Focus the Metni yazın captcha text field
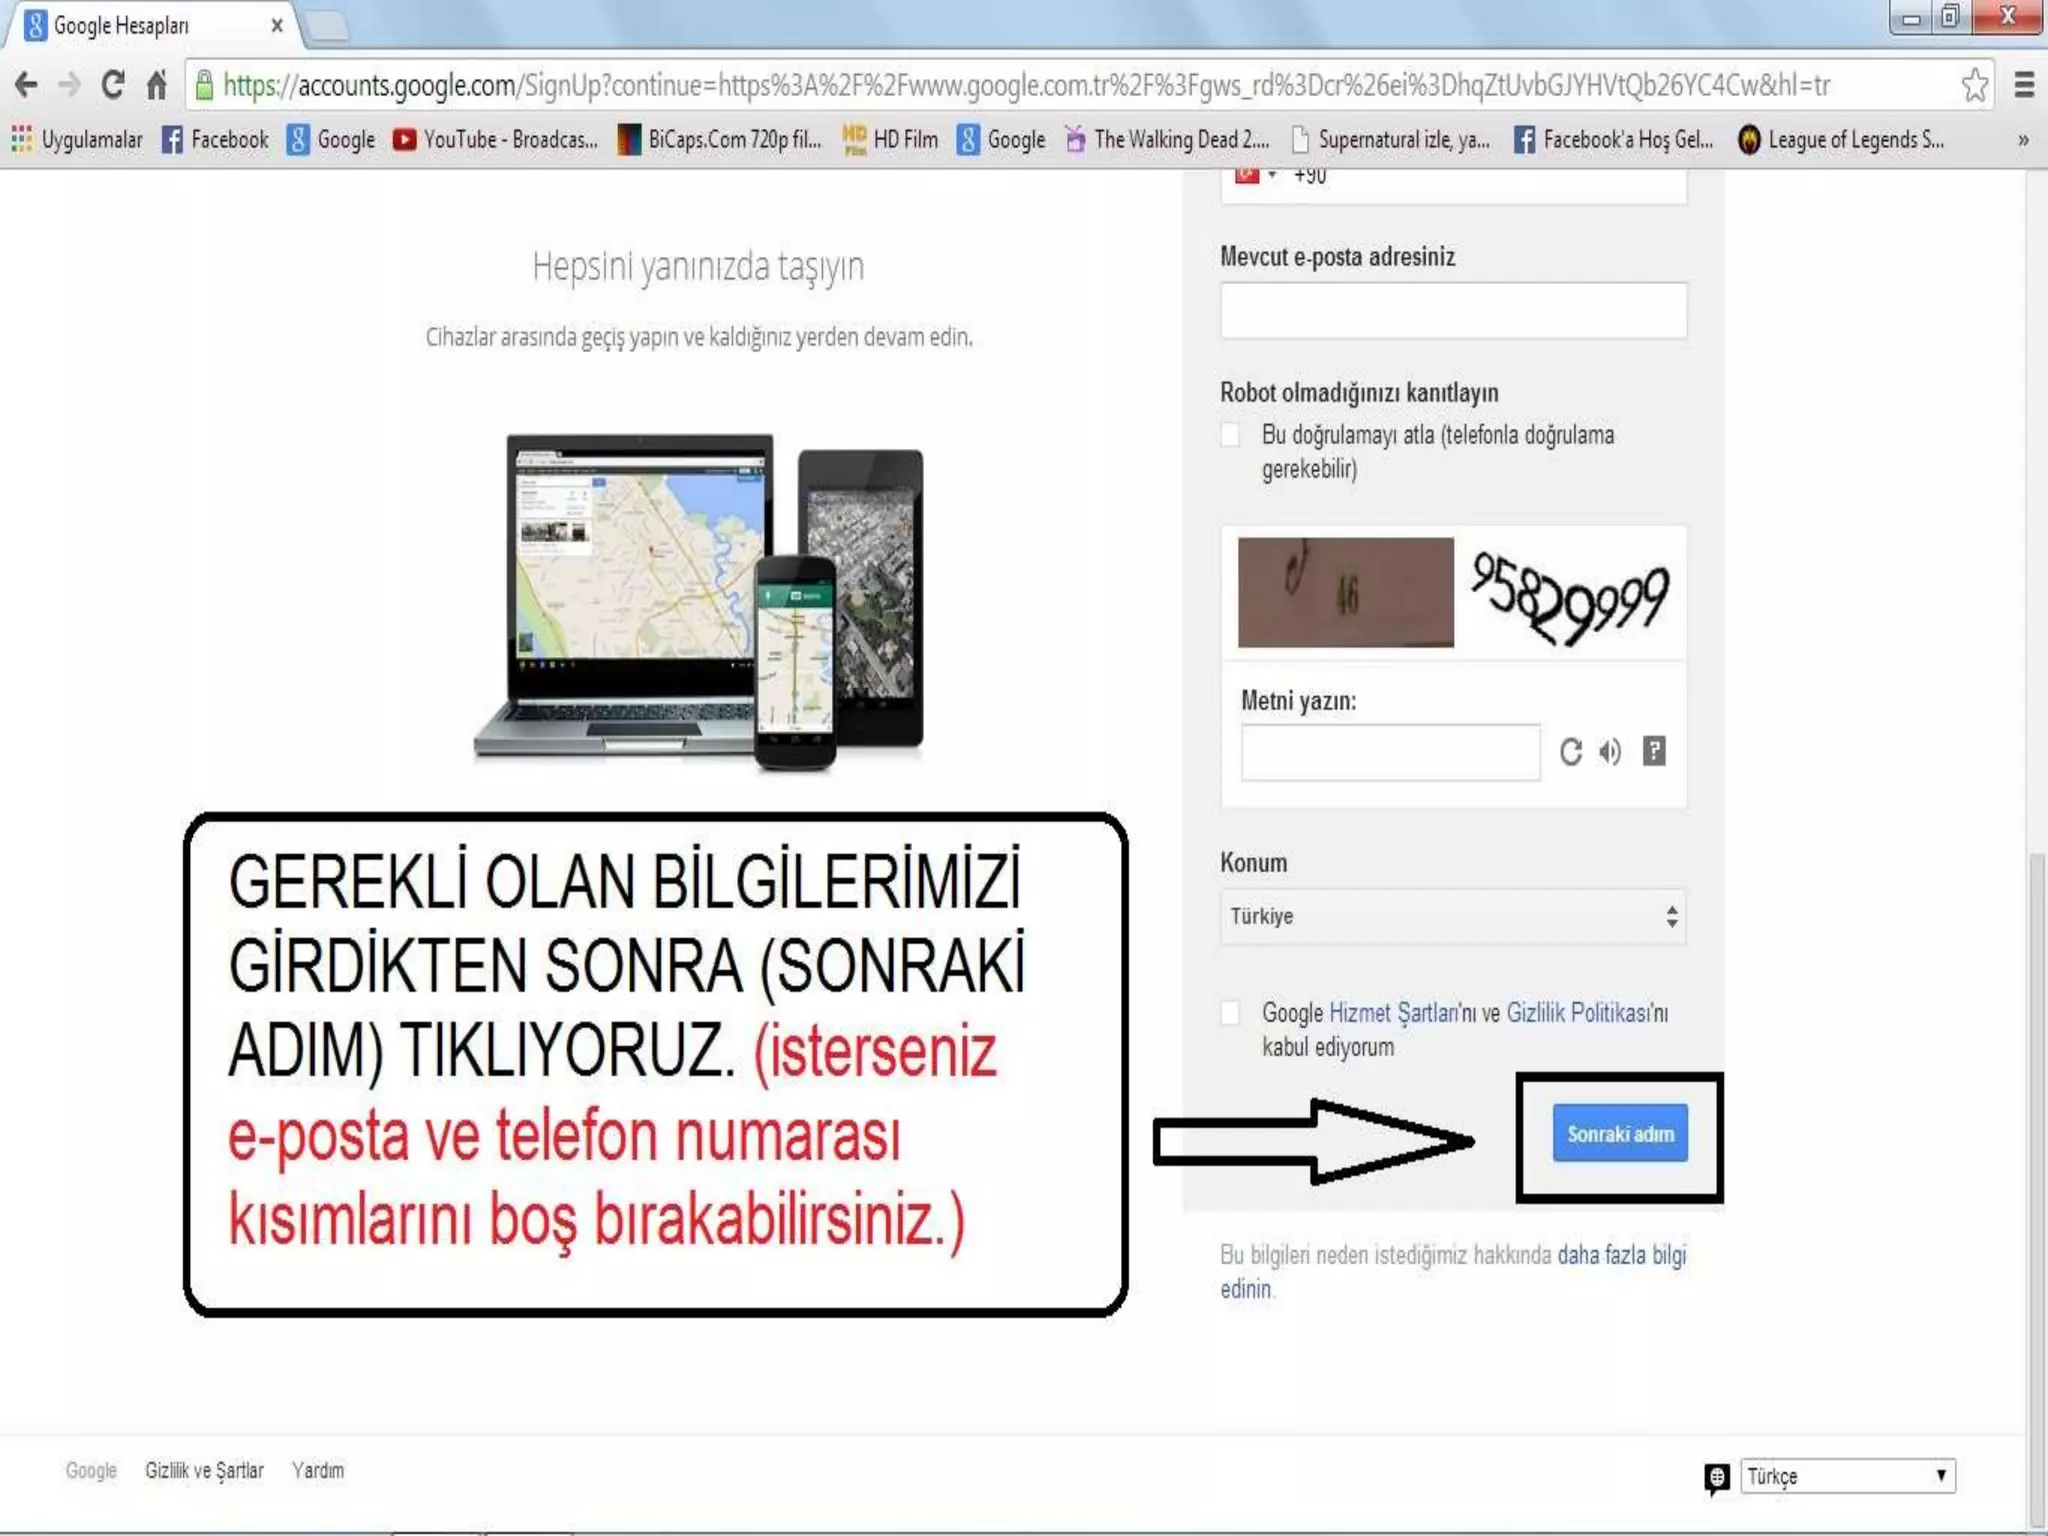 1390,752
